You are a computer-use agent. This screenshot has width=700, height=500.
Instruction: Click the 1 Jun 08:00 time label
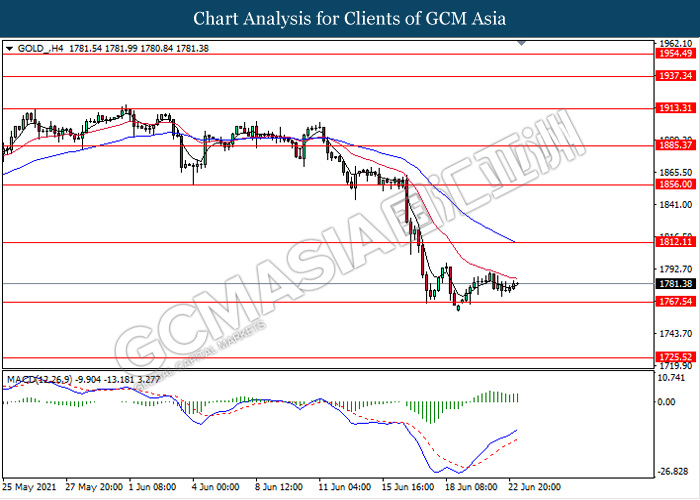click(x=152, y=487)
